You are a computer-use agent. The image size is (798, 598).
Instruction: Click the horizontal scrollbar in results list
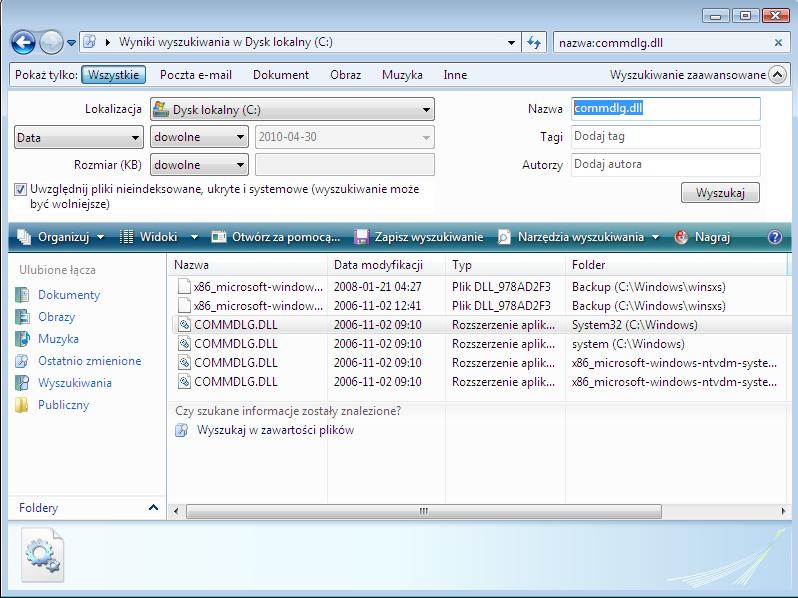[x=422, y=511]
